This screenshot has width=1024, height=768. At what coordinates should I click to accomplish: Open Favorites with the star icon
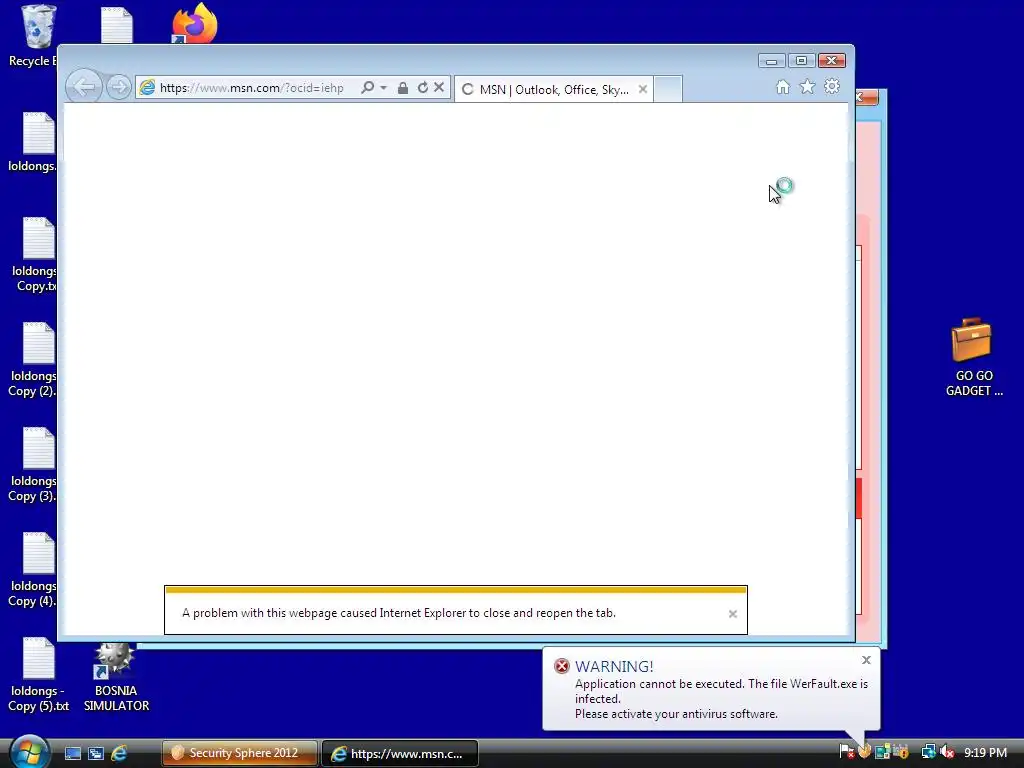[x=807, y=86]
